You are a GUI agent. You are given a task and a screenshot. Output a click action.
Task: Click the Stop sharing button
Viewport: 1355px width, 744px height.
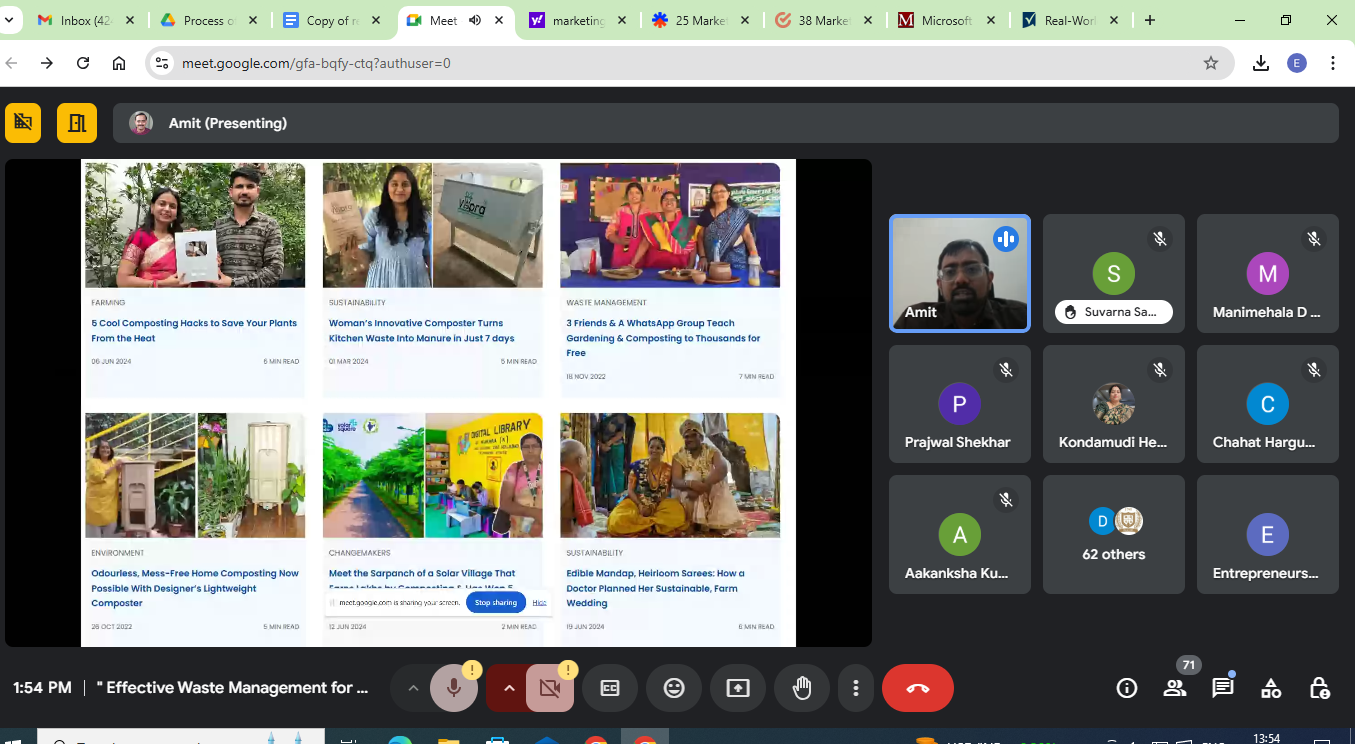[x=496, y=603]
